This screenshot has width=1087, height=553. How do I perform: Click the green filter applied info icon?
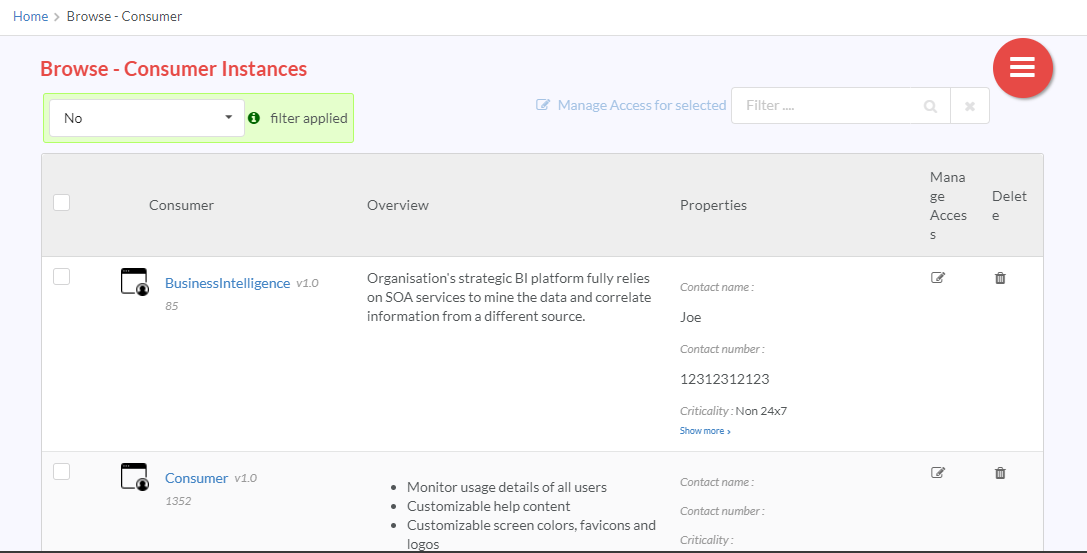[x=254, y=118]
